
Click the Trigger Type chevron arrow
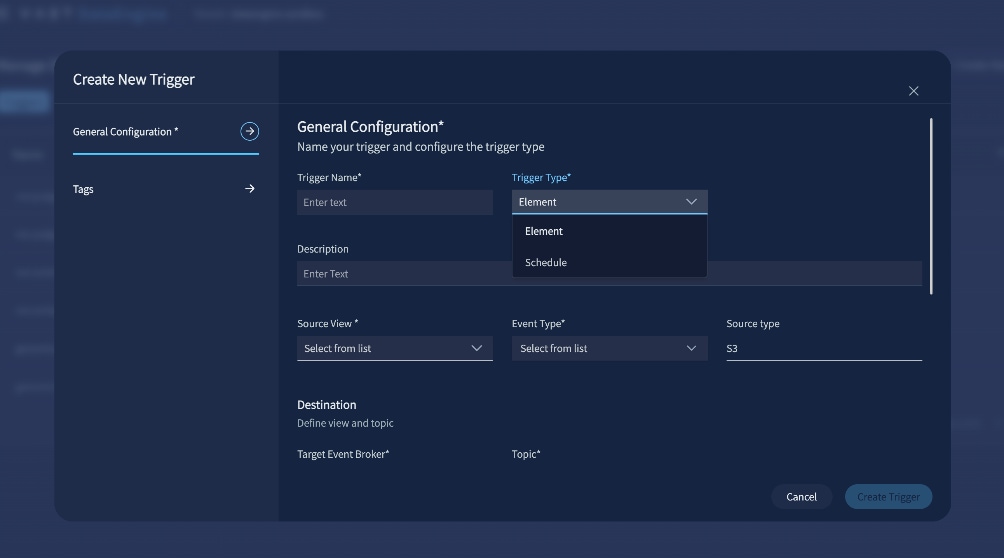click(691, 202)
